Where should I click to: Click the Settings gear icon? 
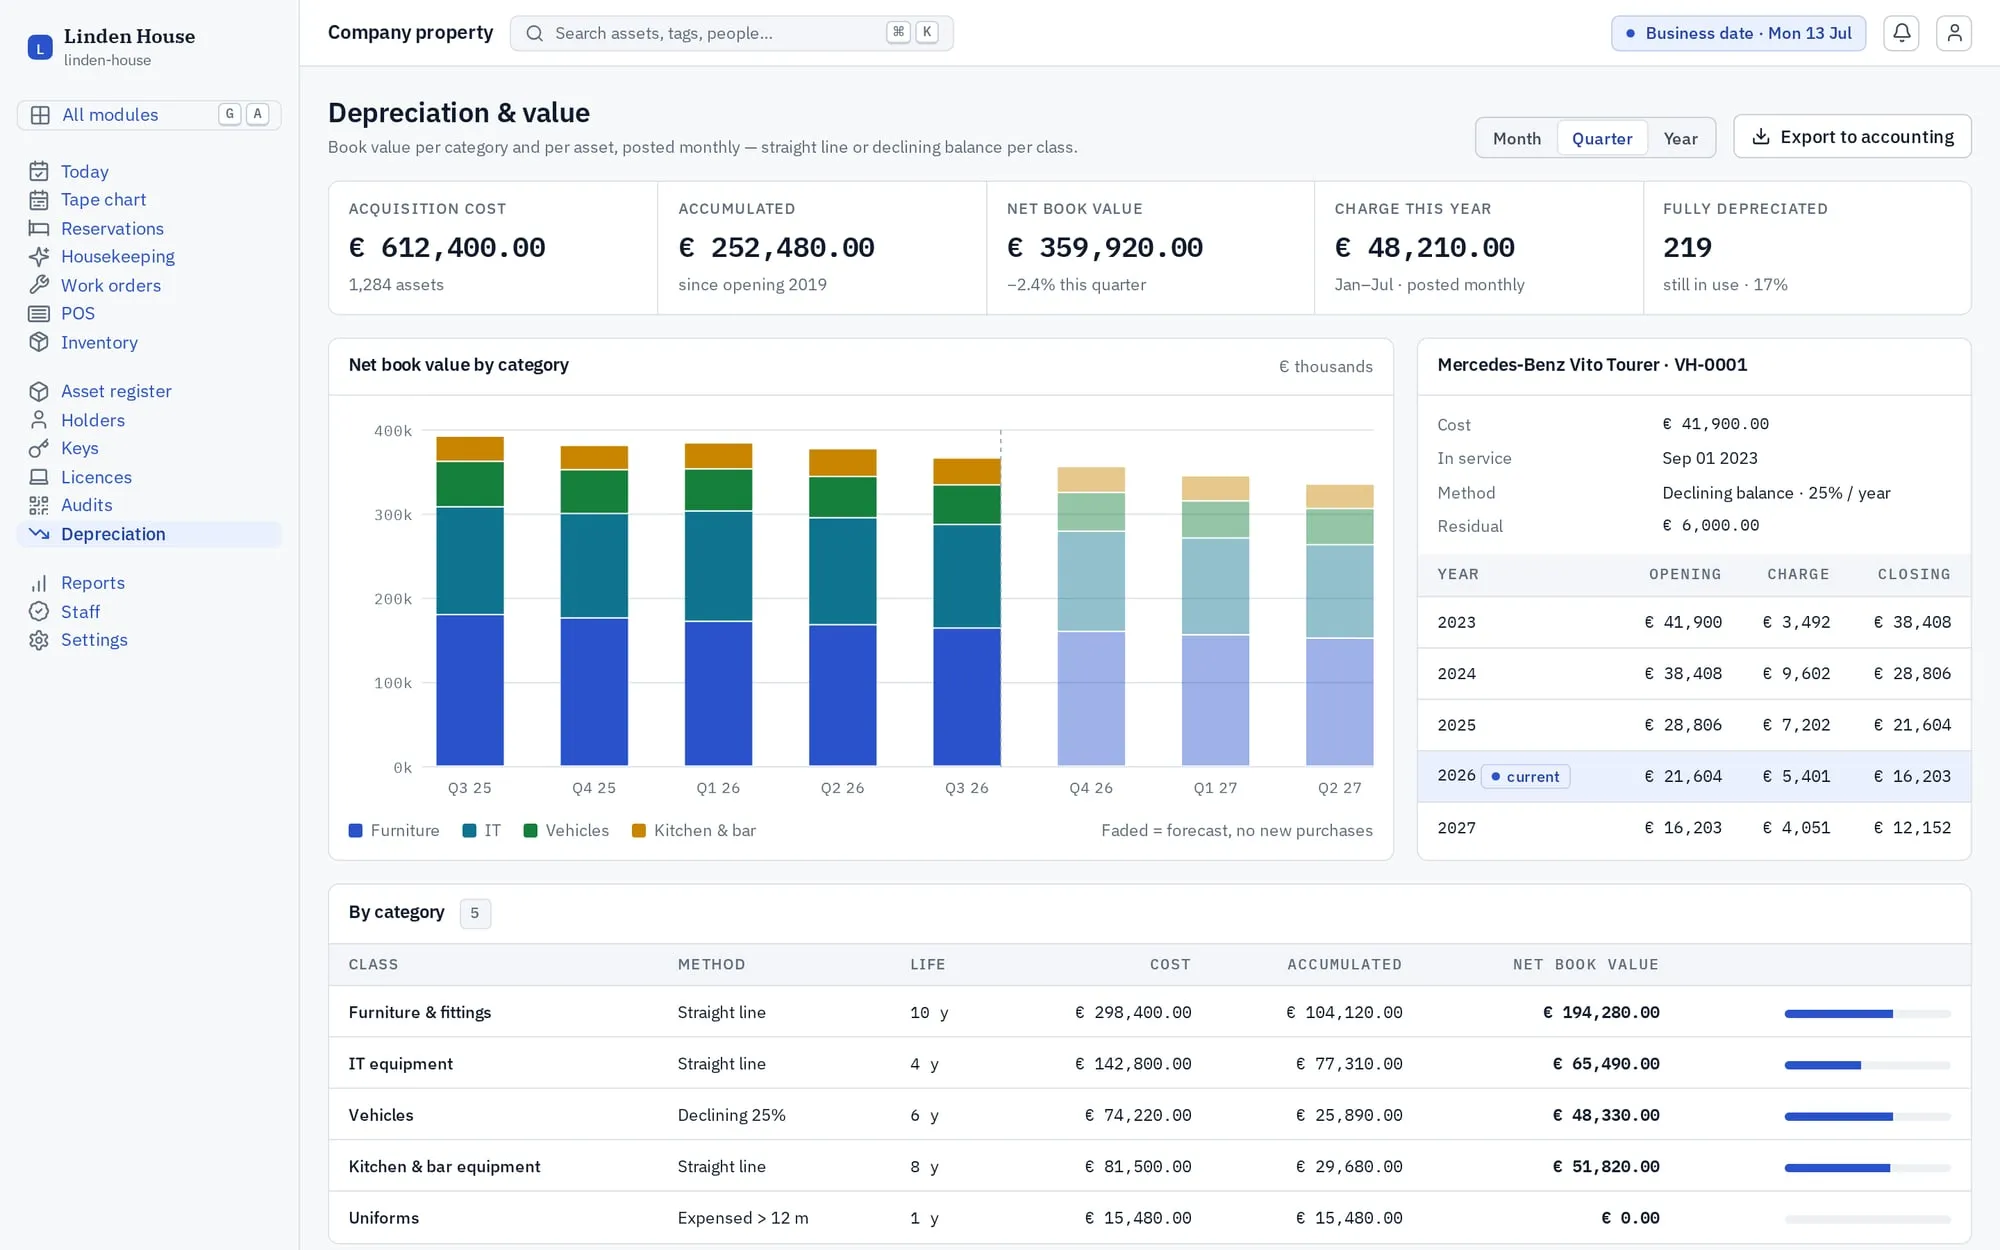39,640
